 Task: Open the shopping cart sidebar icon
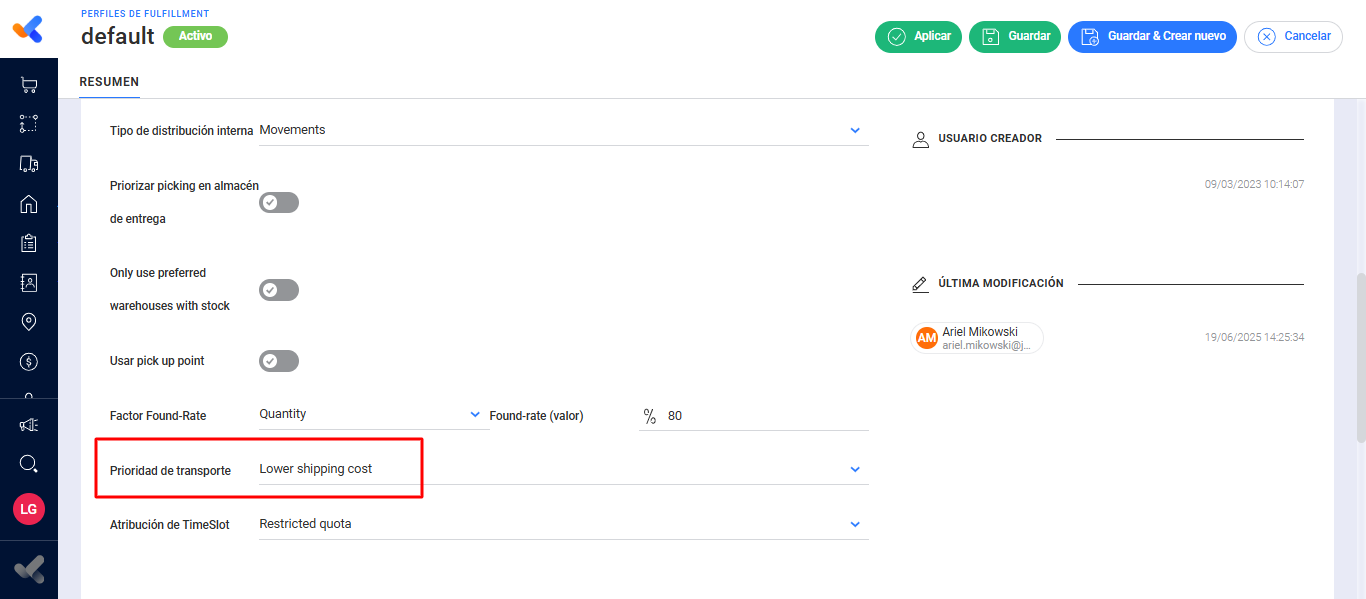pos(29,86)
